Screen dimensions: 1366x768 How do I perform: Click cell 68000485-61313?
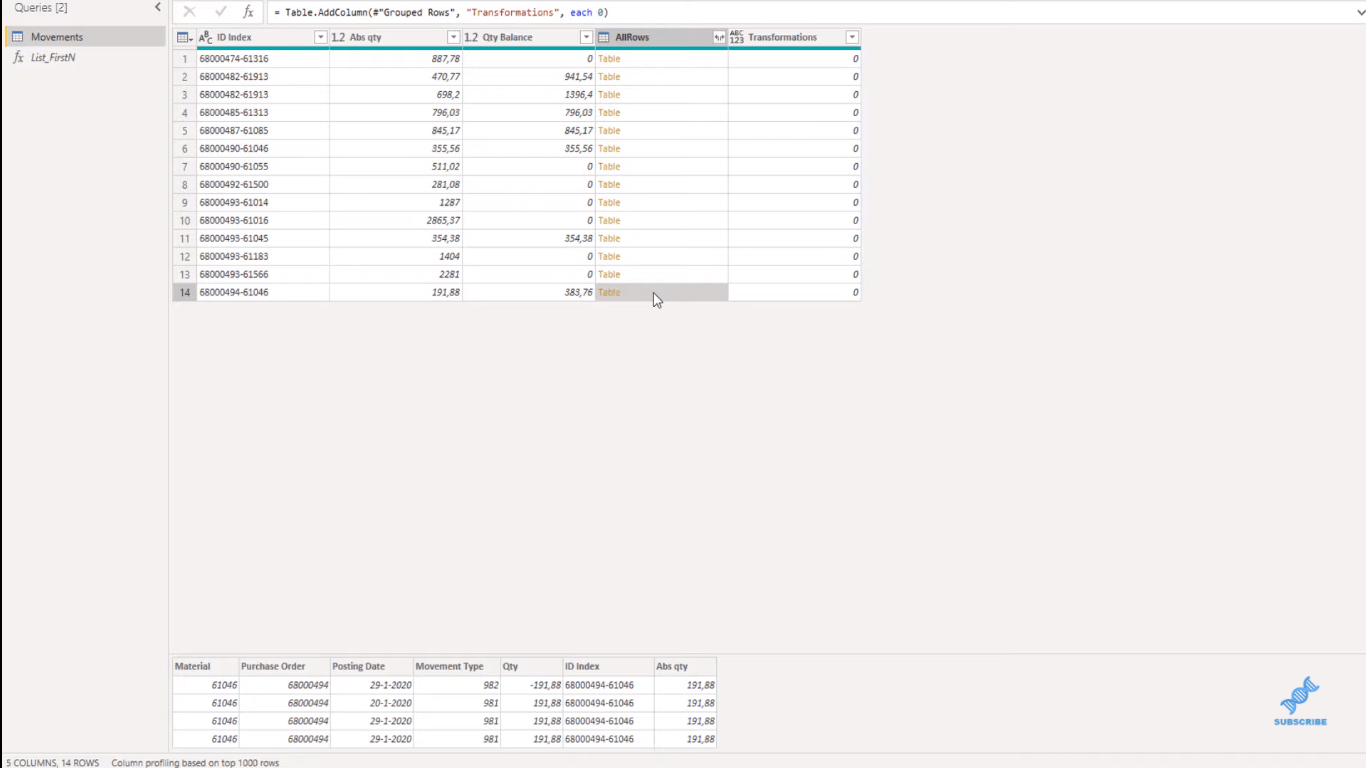pyautogui.click(x=263, y=113)
